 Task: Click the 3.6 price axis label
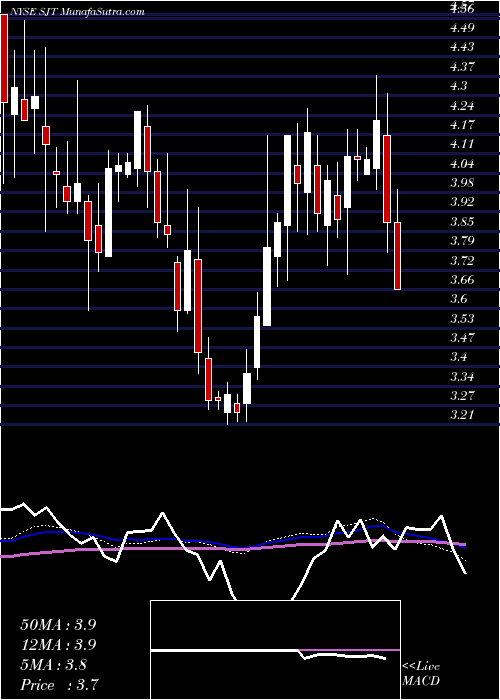(x=459, y=299)
